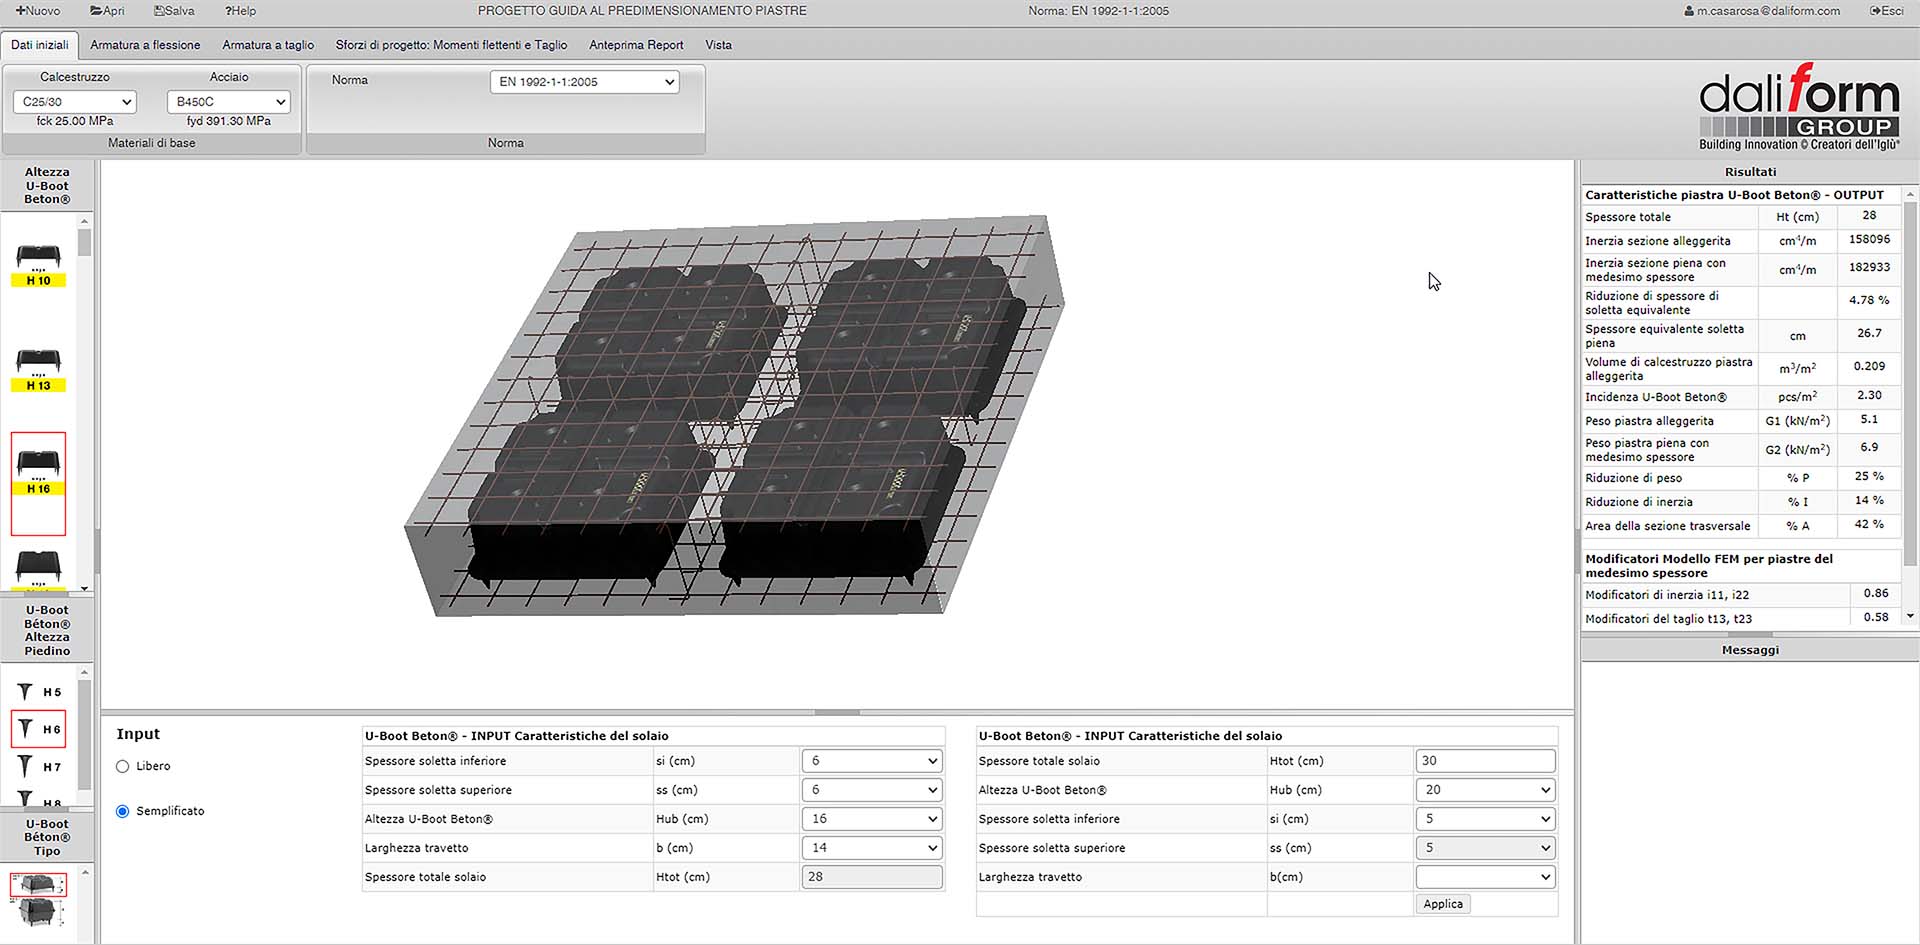Pick the second U-Boot Beton type thumbnail
The height and width of the screenshot is (945, 1920).
(38, 912)
